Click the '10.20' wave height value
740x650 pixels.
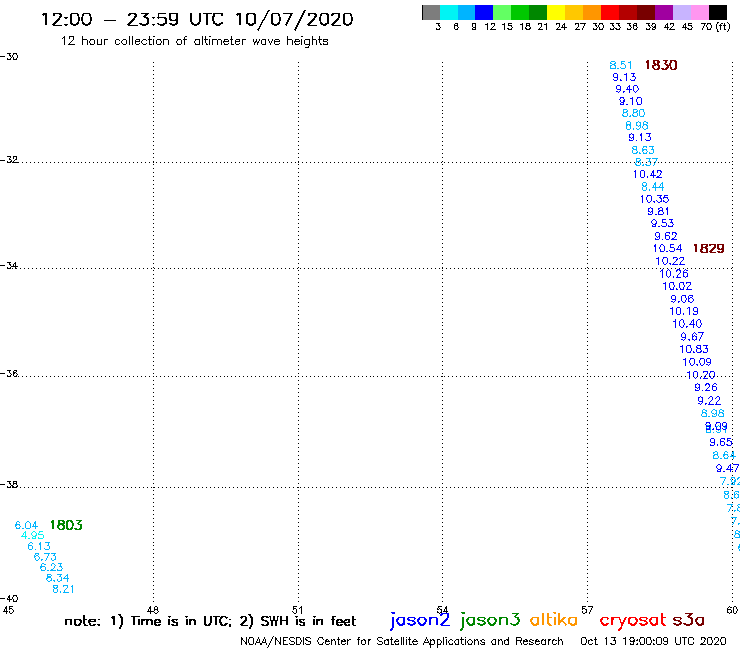pos(700,375)
